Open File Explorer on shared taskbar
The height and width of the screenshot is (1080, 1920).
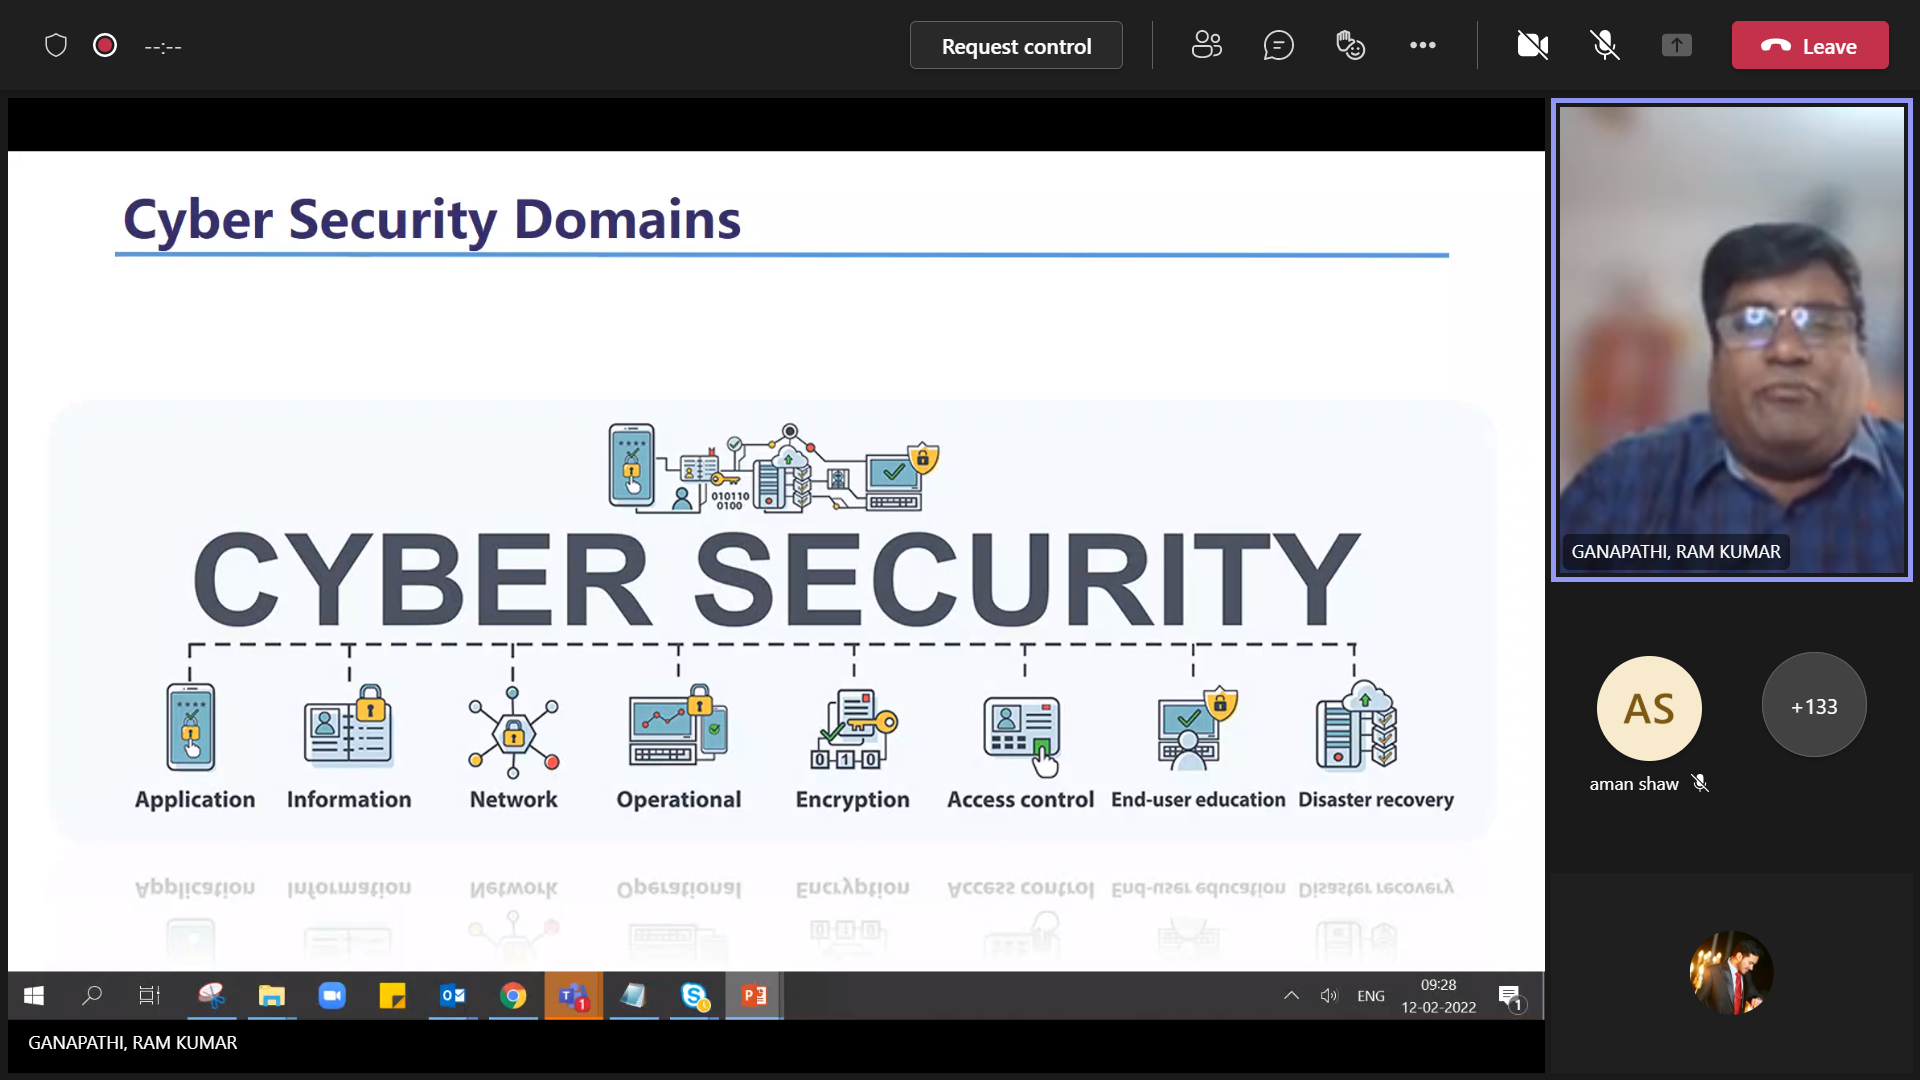click(272, 996)
